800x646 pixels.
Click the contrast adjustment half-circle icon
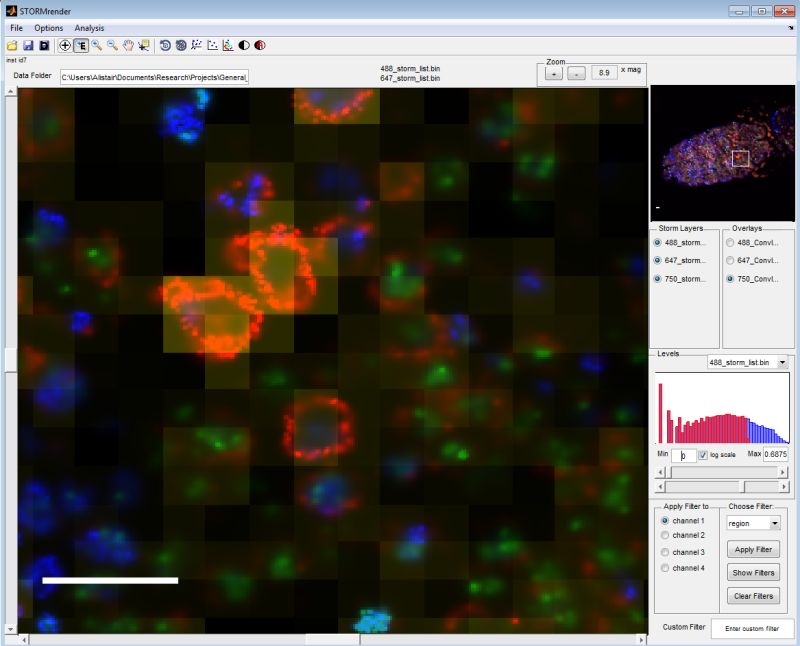244,46
